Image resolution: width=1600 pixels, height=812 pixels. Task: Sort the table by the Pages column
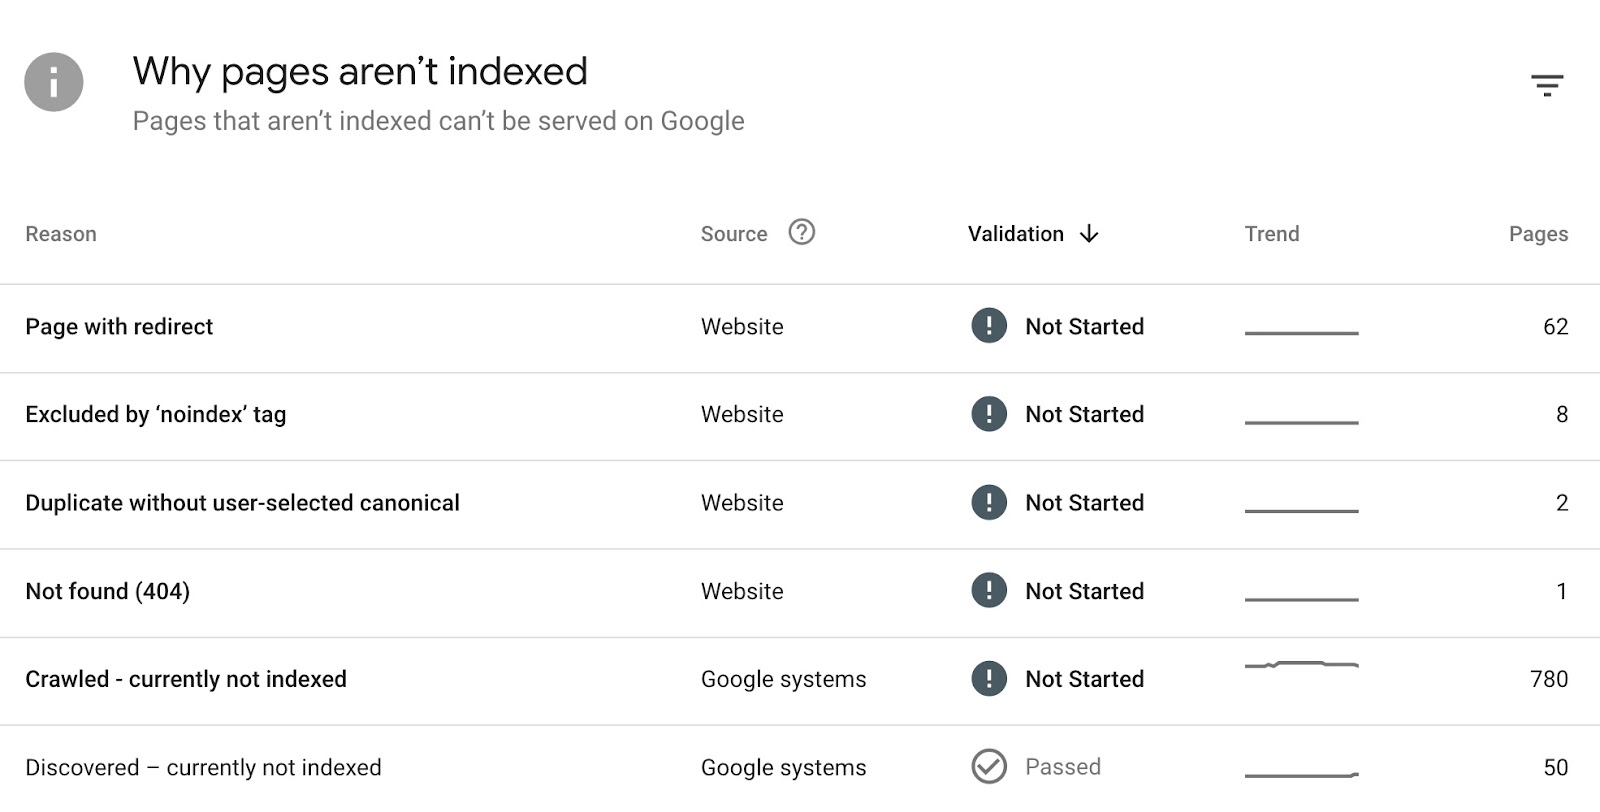click(1538, 233)
